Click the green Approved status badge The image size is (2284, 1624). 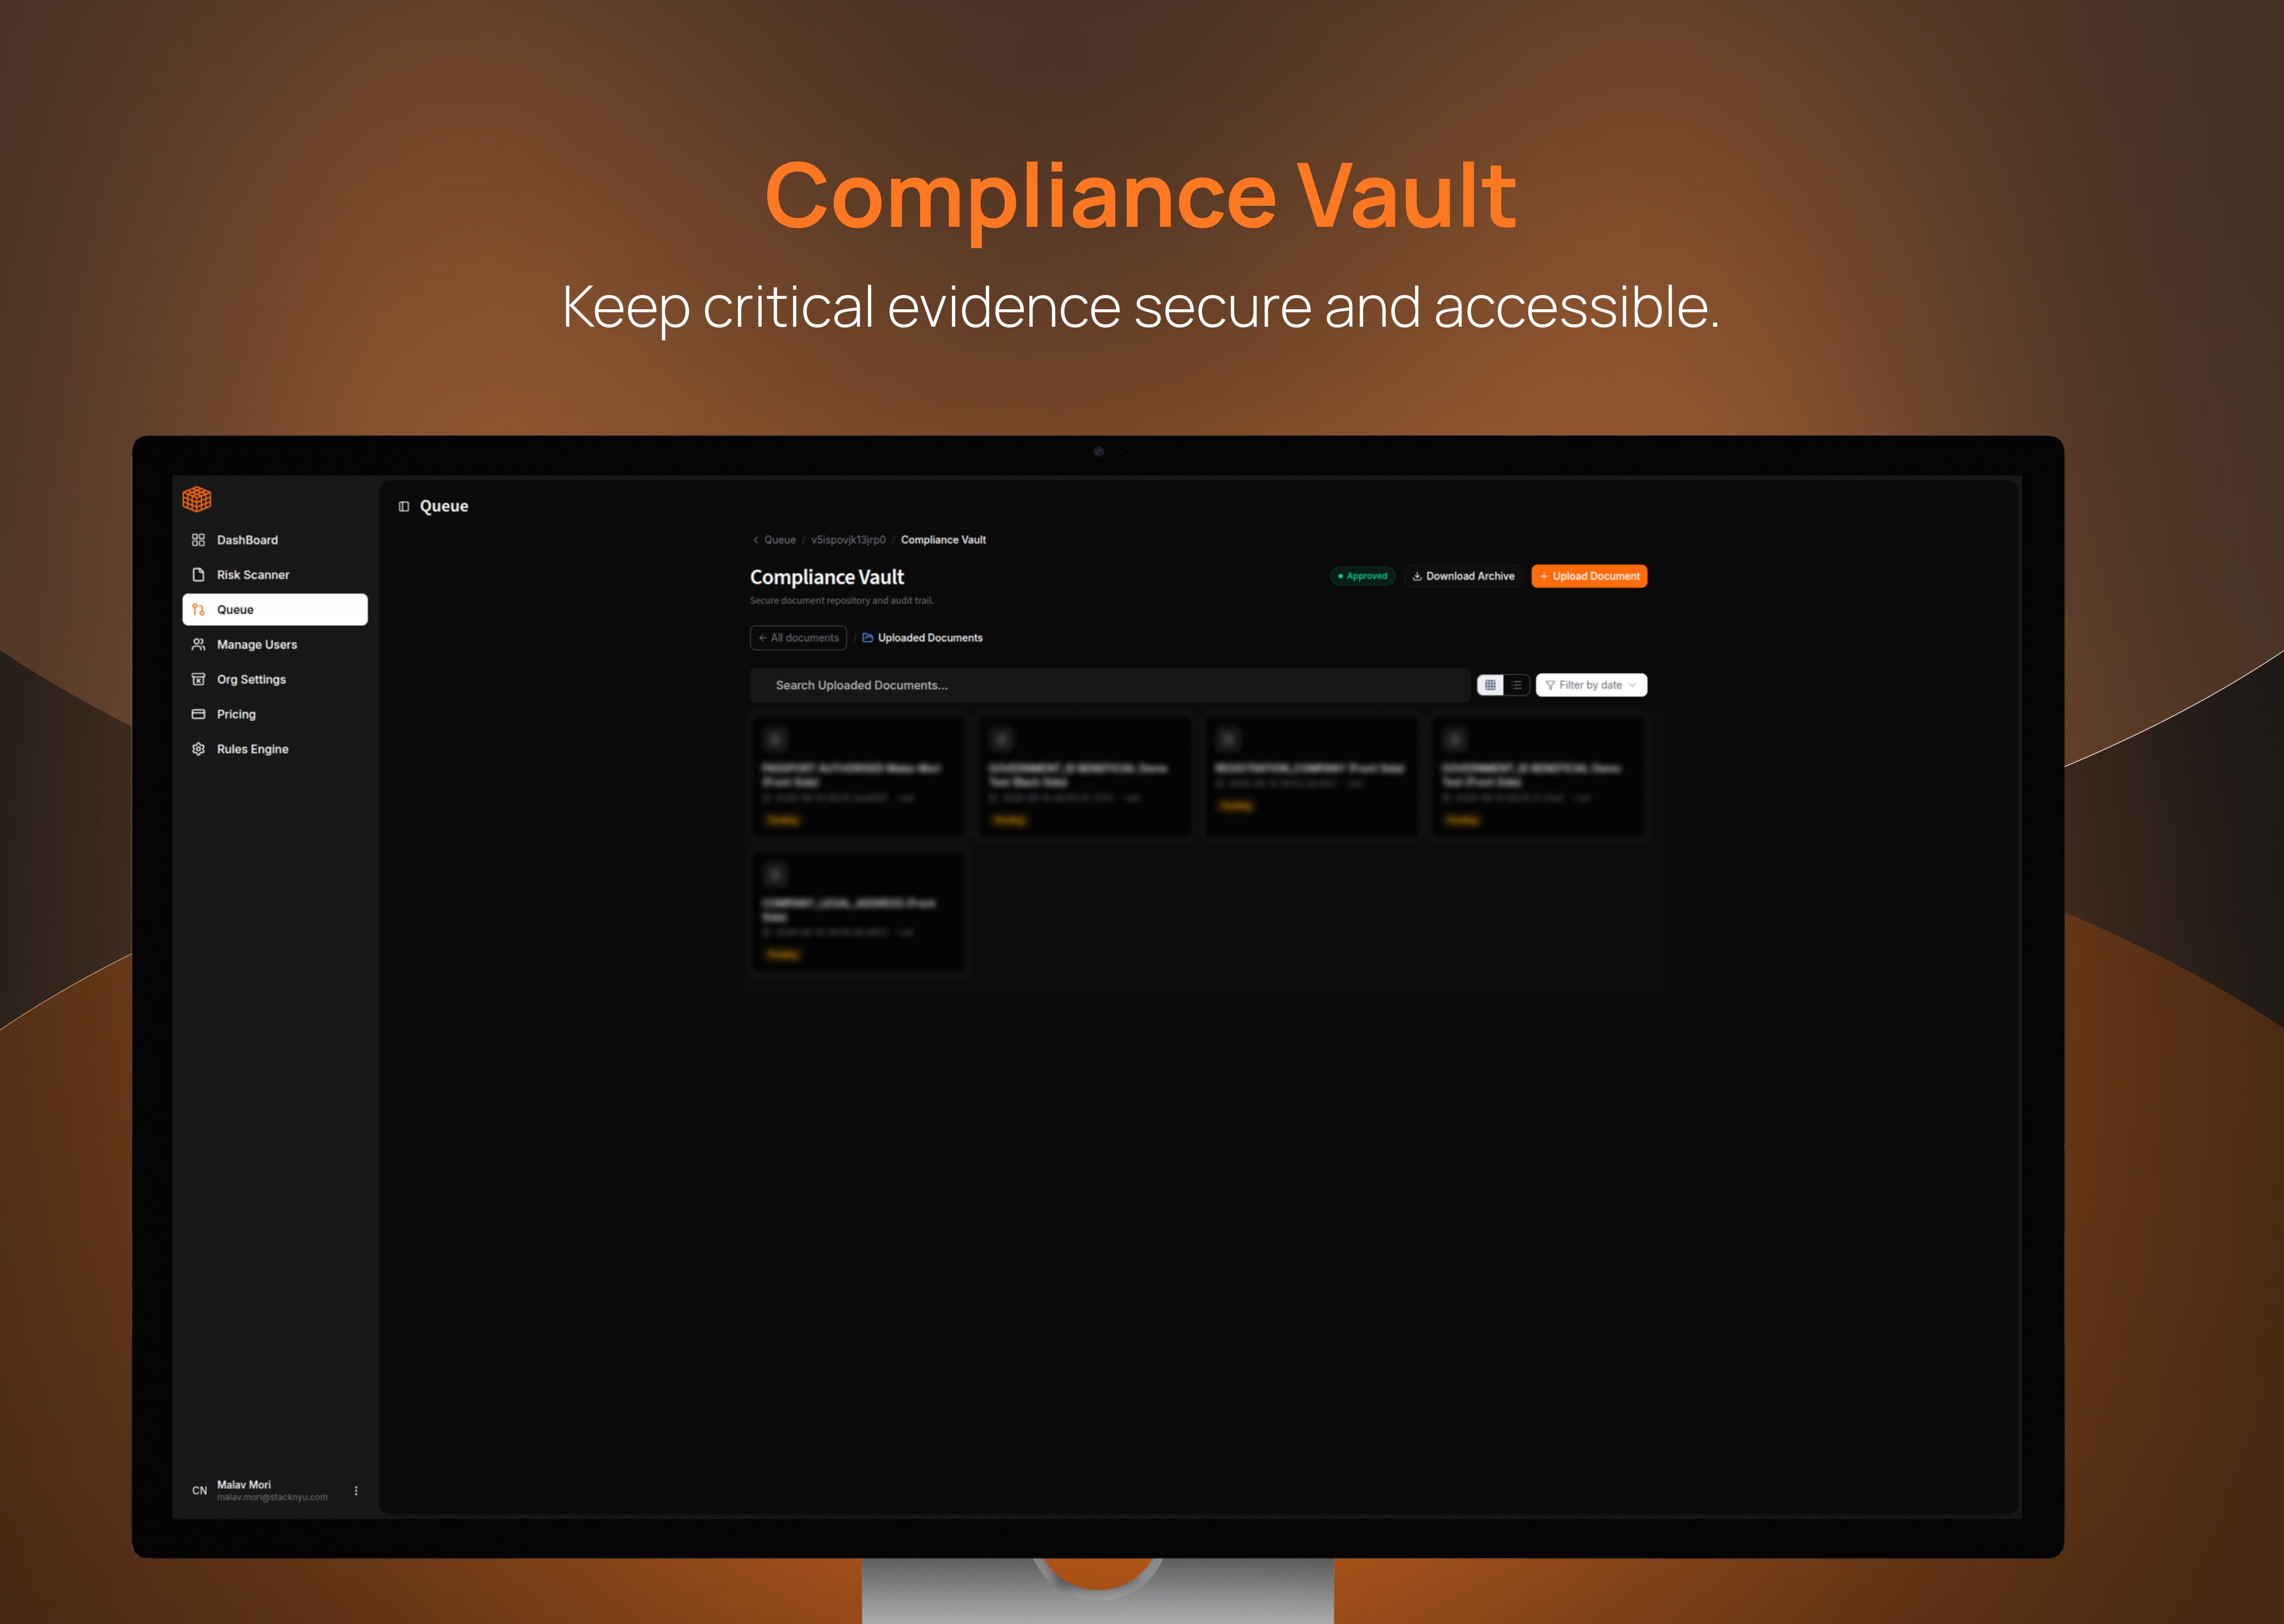coord(1363,576)
